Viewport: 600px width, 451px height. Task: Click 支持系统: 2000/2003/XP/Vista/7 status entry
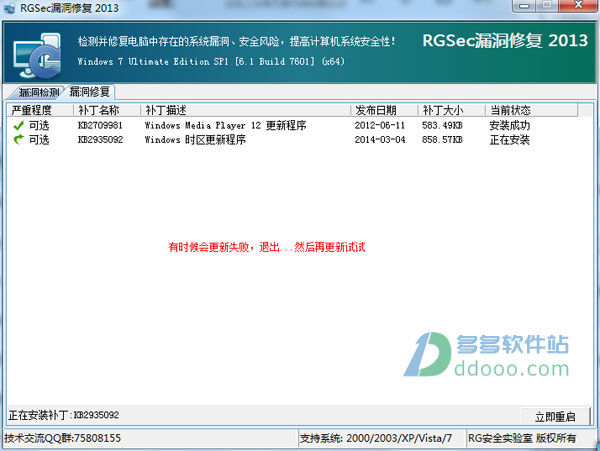376,438
